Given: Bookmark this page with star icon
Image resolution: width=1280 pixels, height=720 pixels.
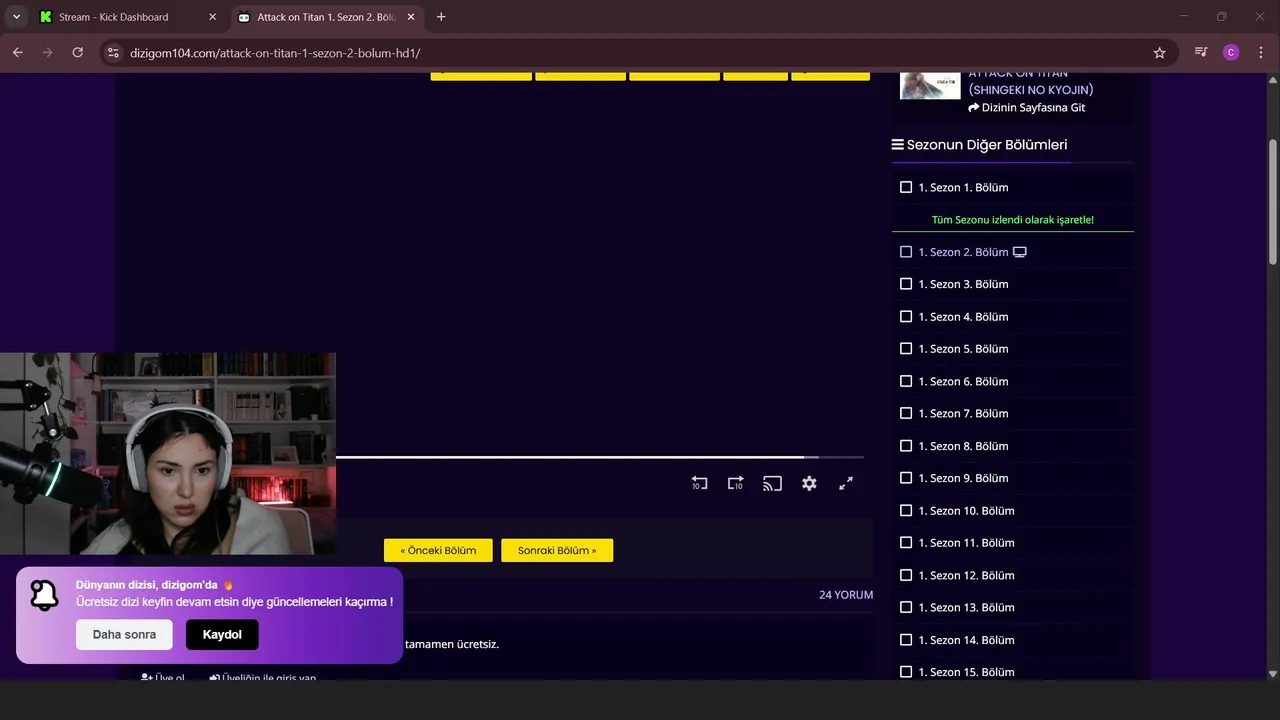Looking at the screenshot, I should [1159, 53].
